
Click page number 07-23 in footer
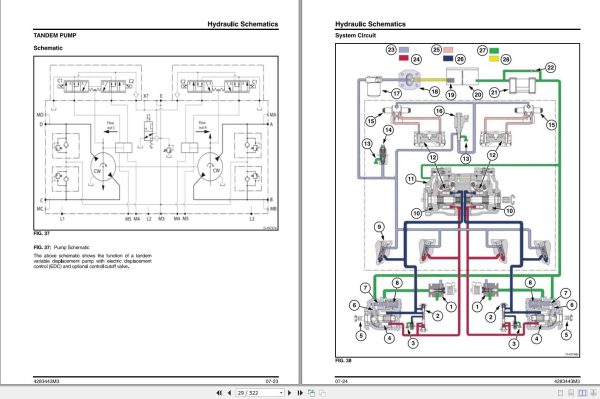point(272,381)
